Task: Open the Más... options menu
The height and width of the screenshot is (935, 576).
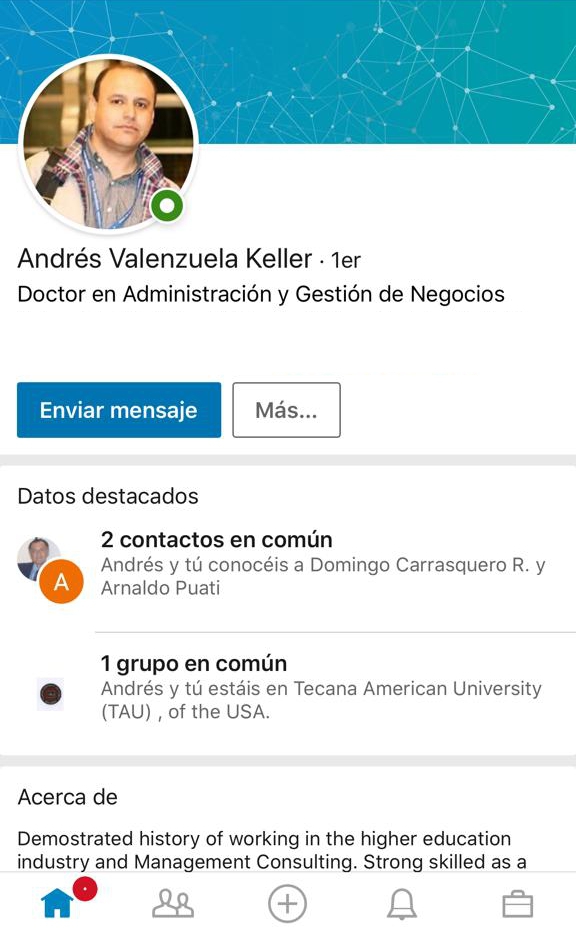Action: 286,410
